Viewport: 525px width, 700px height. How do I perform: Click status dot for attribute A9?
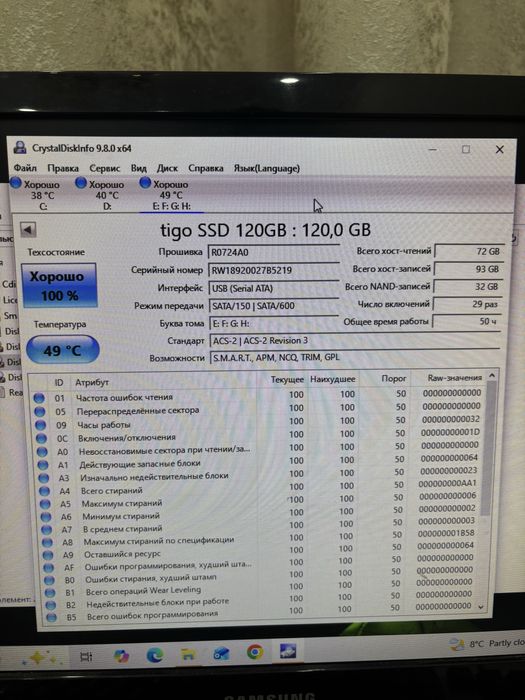[x=48, y=555]
